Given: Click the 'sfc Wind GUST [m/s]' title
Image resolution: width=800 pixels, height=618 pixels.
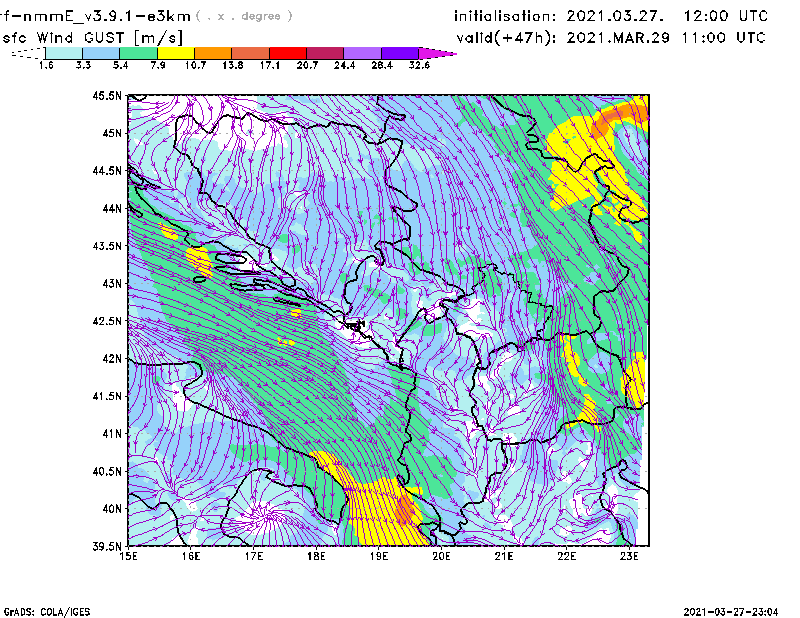Looking at the screenshot, I should pos(93,38).
